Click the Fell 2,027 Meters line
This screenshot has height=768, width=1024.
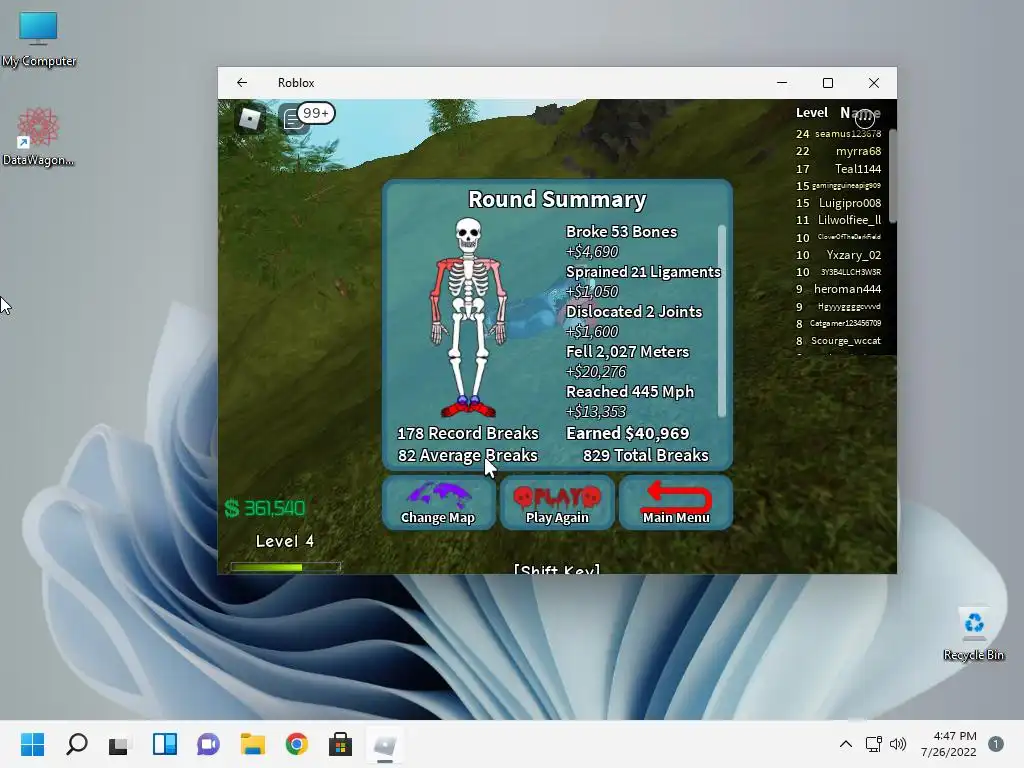click(627, 351)
